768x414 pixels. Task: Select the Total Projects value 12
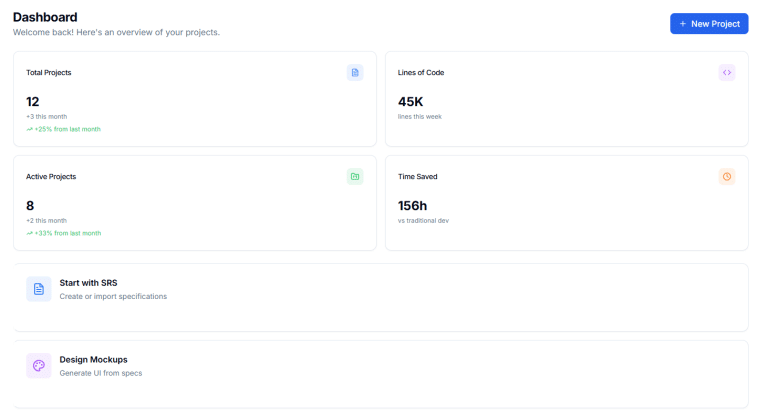(x=33, y=101)
